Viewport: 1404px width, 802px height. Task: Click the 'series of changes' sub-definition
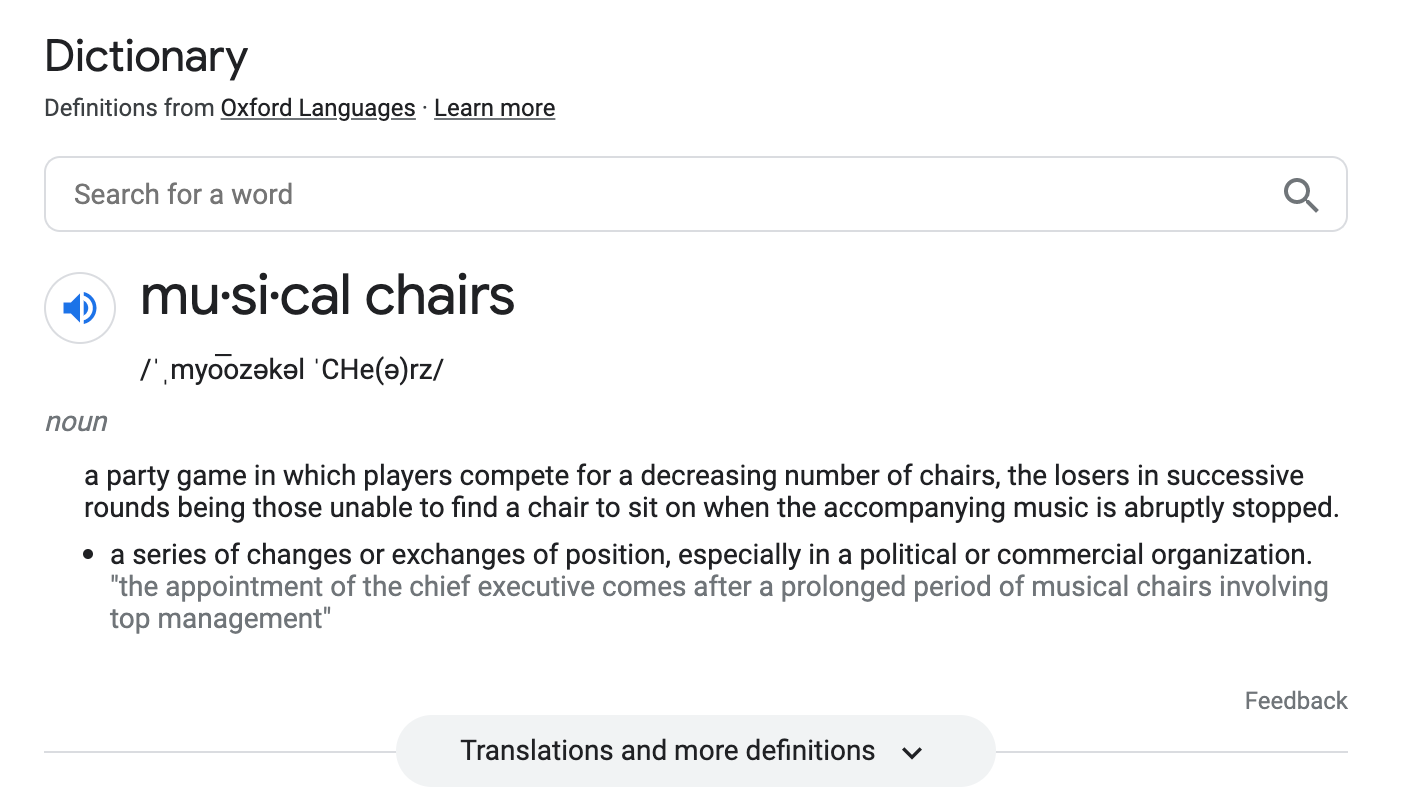711,555
